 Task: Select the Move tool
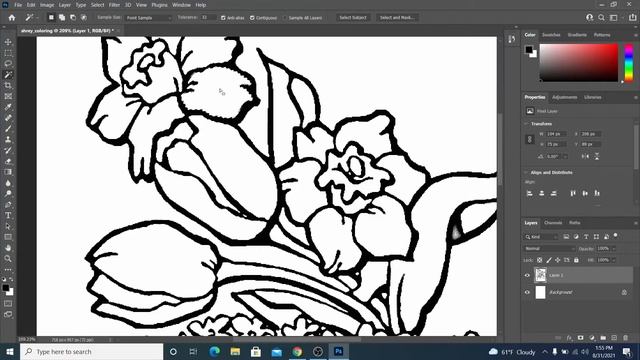coord(8,42)
